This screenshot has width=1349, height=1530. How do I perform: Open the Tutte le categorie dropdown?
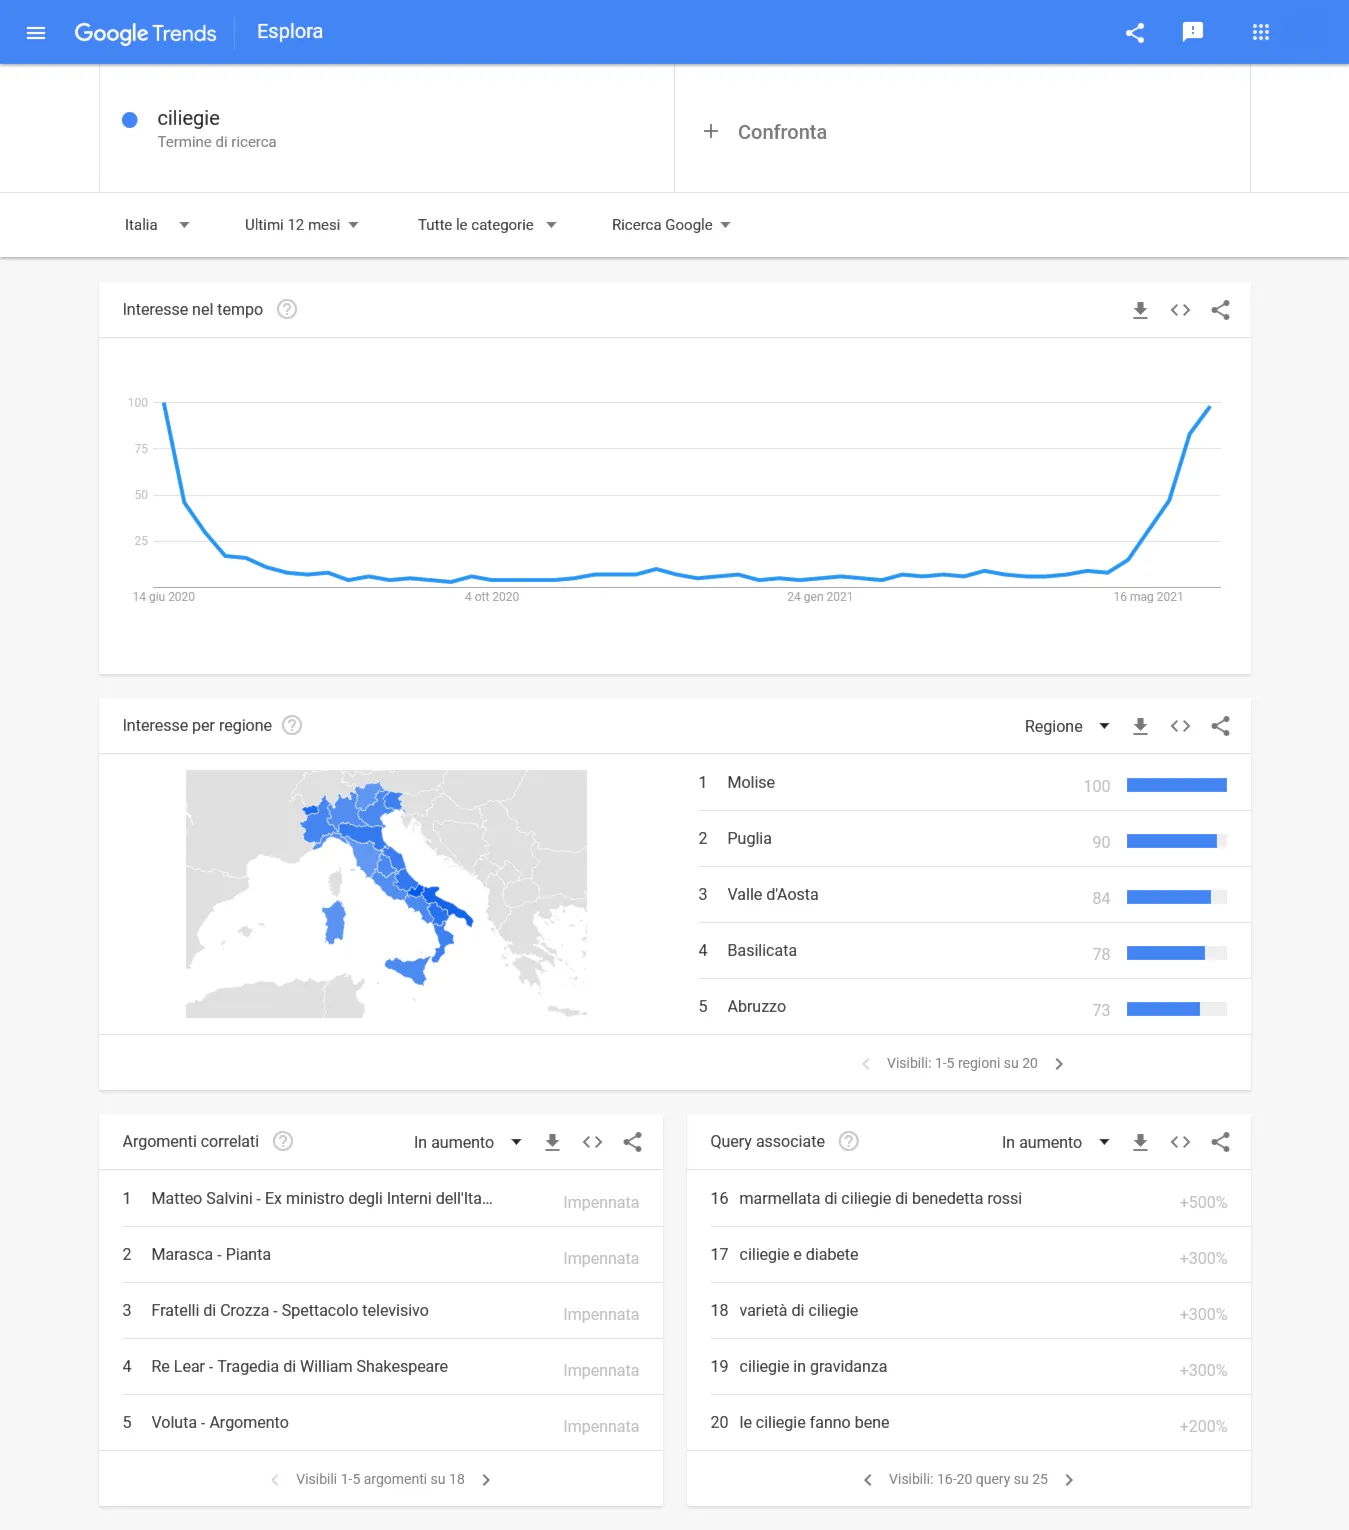pyautogui.click(x=487, y=225)
